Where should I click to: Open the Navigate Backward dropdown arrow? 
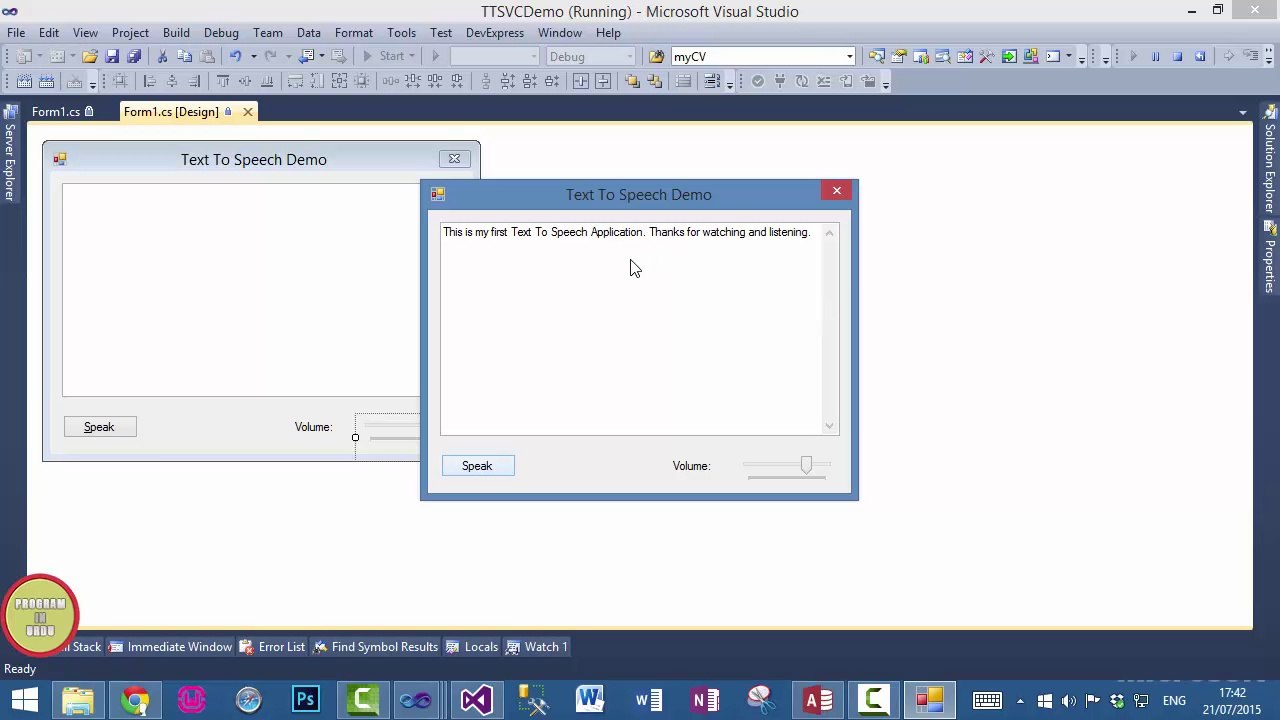click(321, 56)
